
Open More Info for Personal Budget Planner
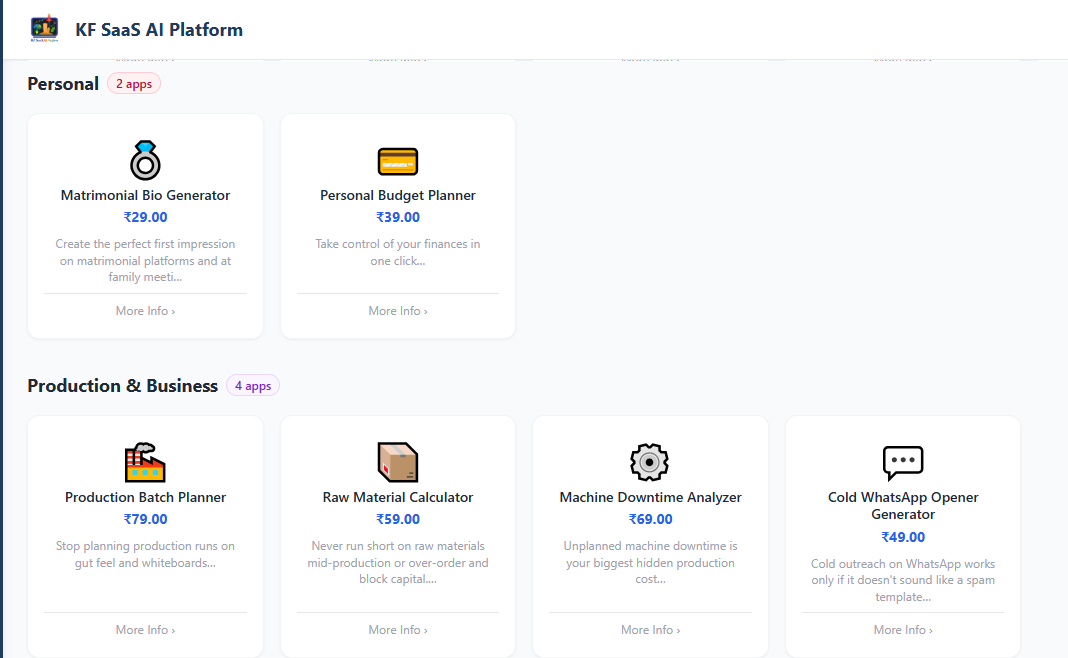(x=397, y=310)
